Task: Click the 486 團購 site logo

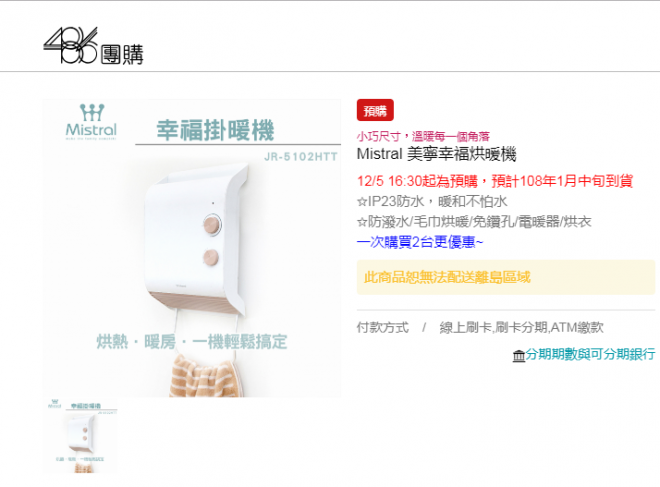Action: coord(93,46)
